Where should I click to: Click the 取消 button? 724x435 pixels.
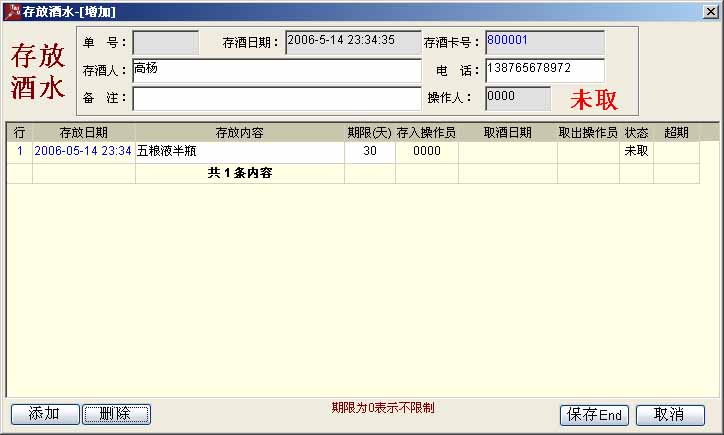click(x=670, y=414)
